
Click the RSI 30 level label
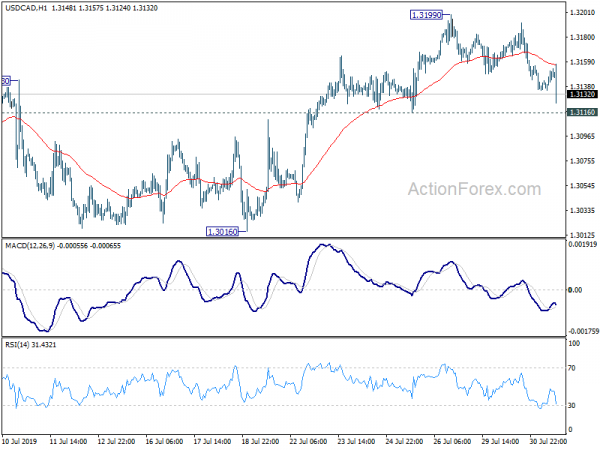(x=572, y=405)
